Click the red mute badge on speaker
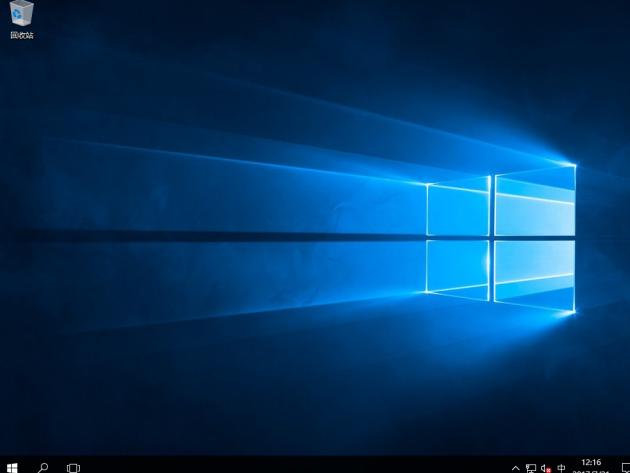The width and height of the screenshot is (630, 473). click(548, 469)
